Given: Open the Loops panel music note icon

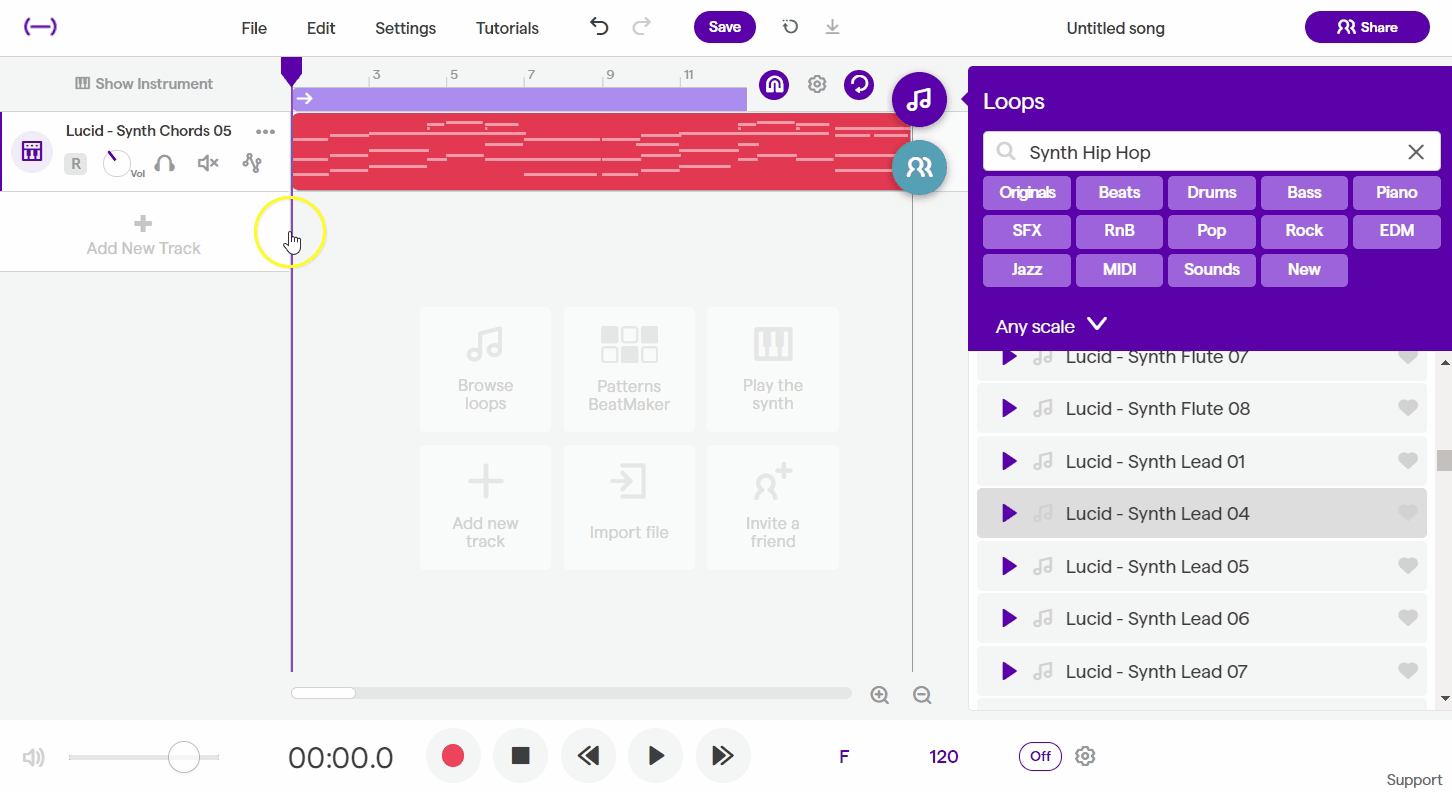Looking at the screenshot, I should coord(918,99).
